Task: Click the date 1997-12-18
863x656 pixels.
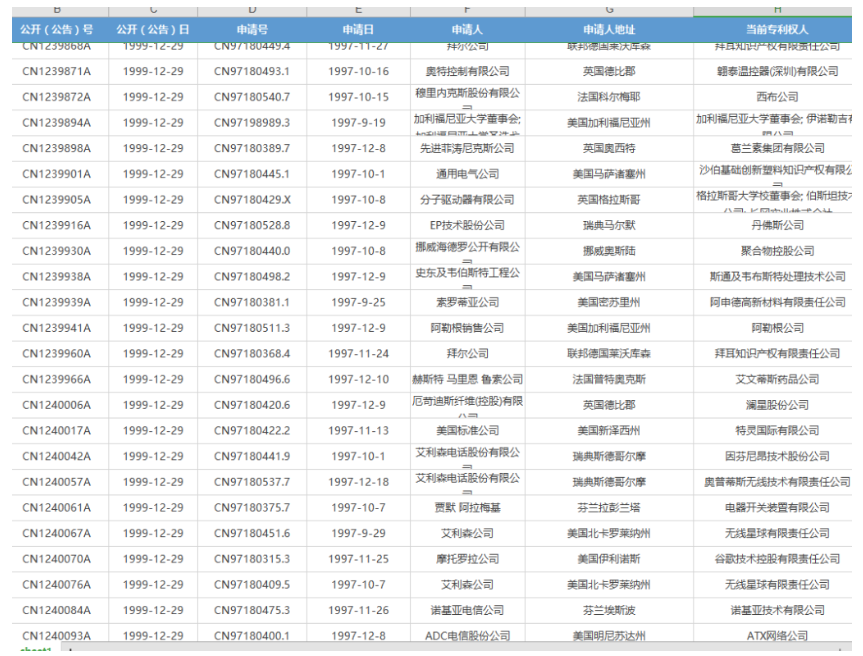Action: click(x=358, y=482)
